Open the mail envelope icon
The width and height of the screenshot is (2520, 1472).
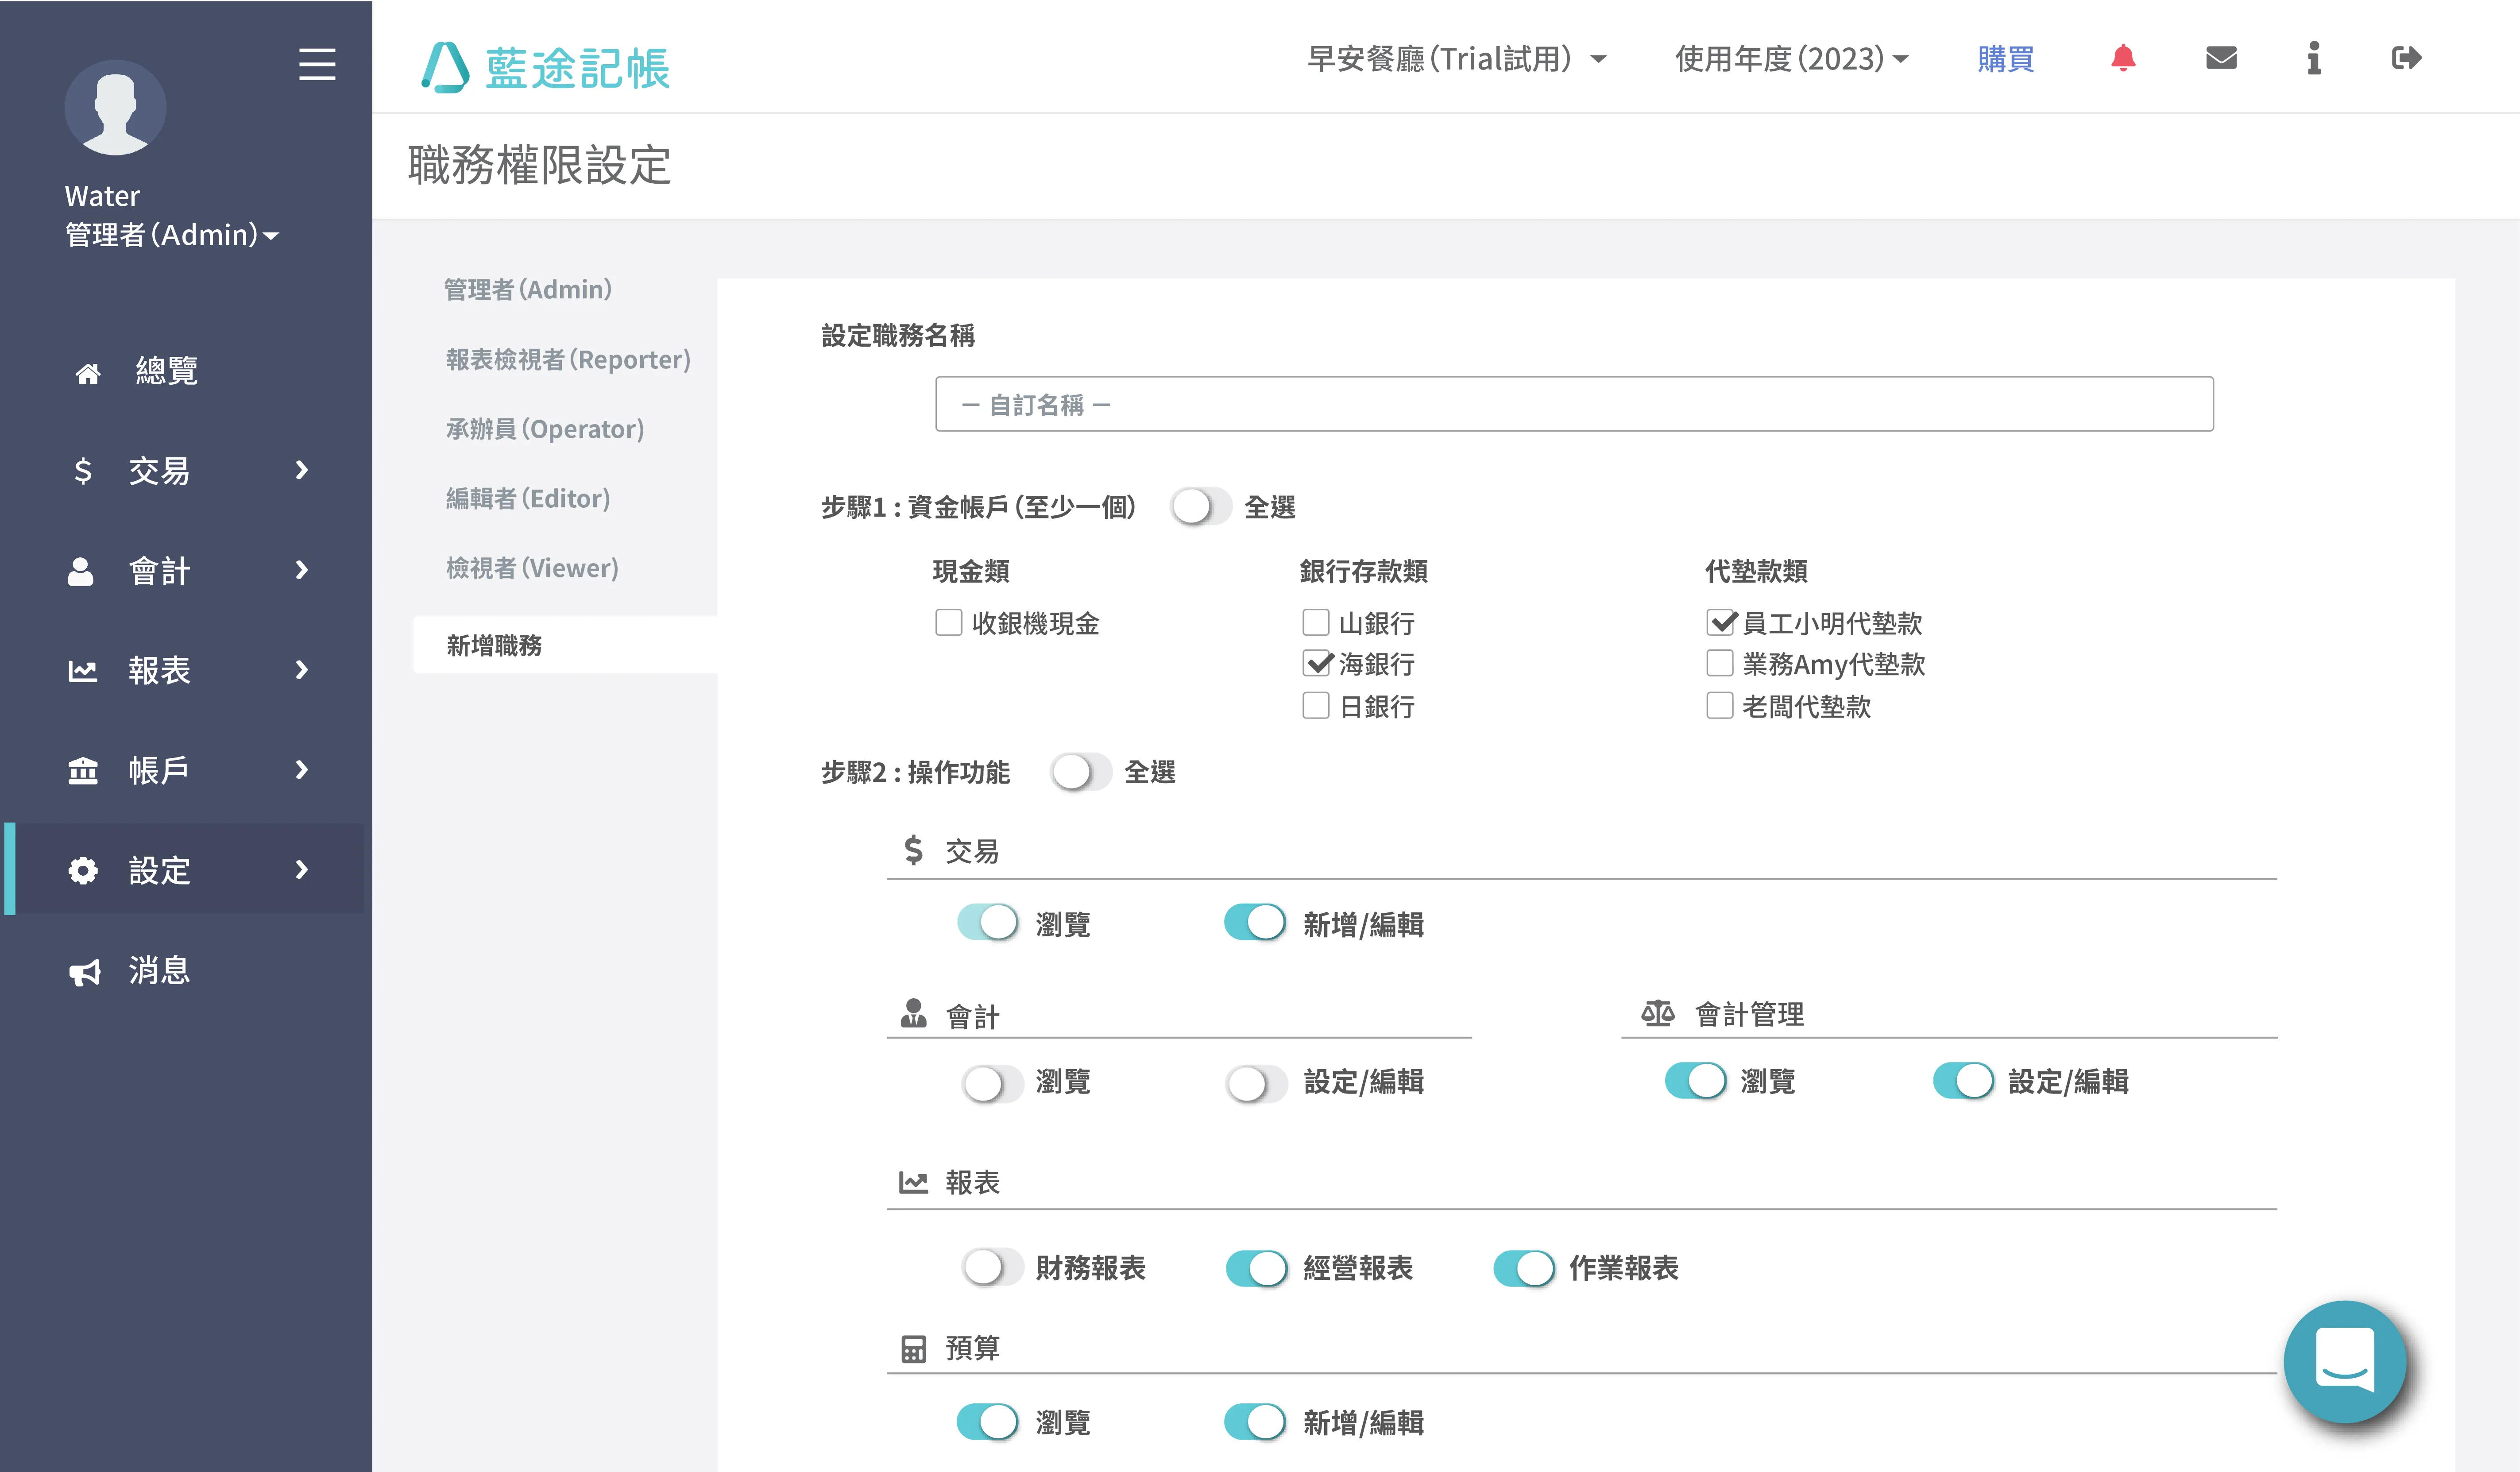point(2221,58)
